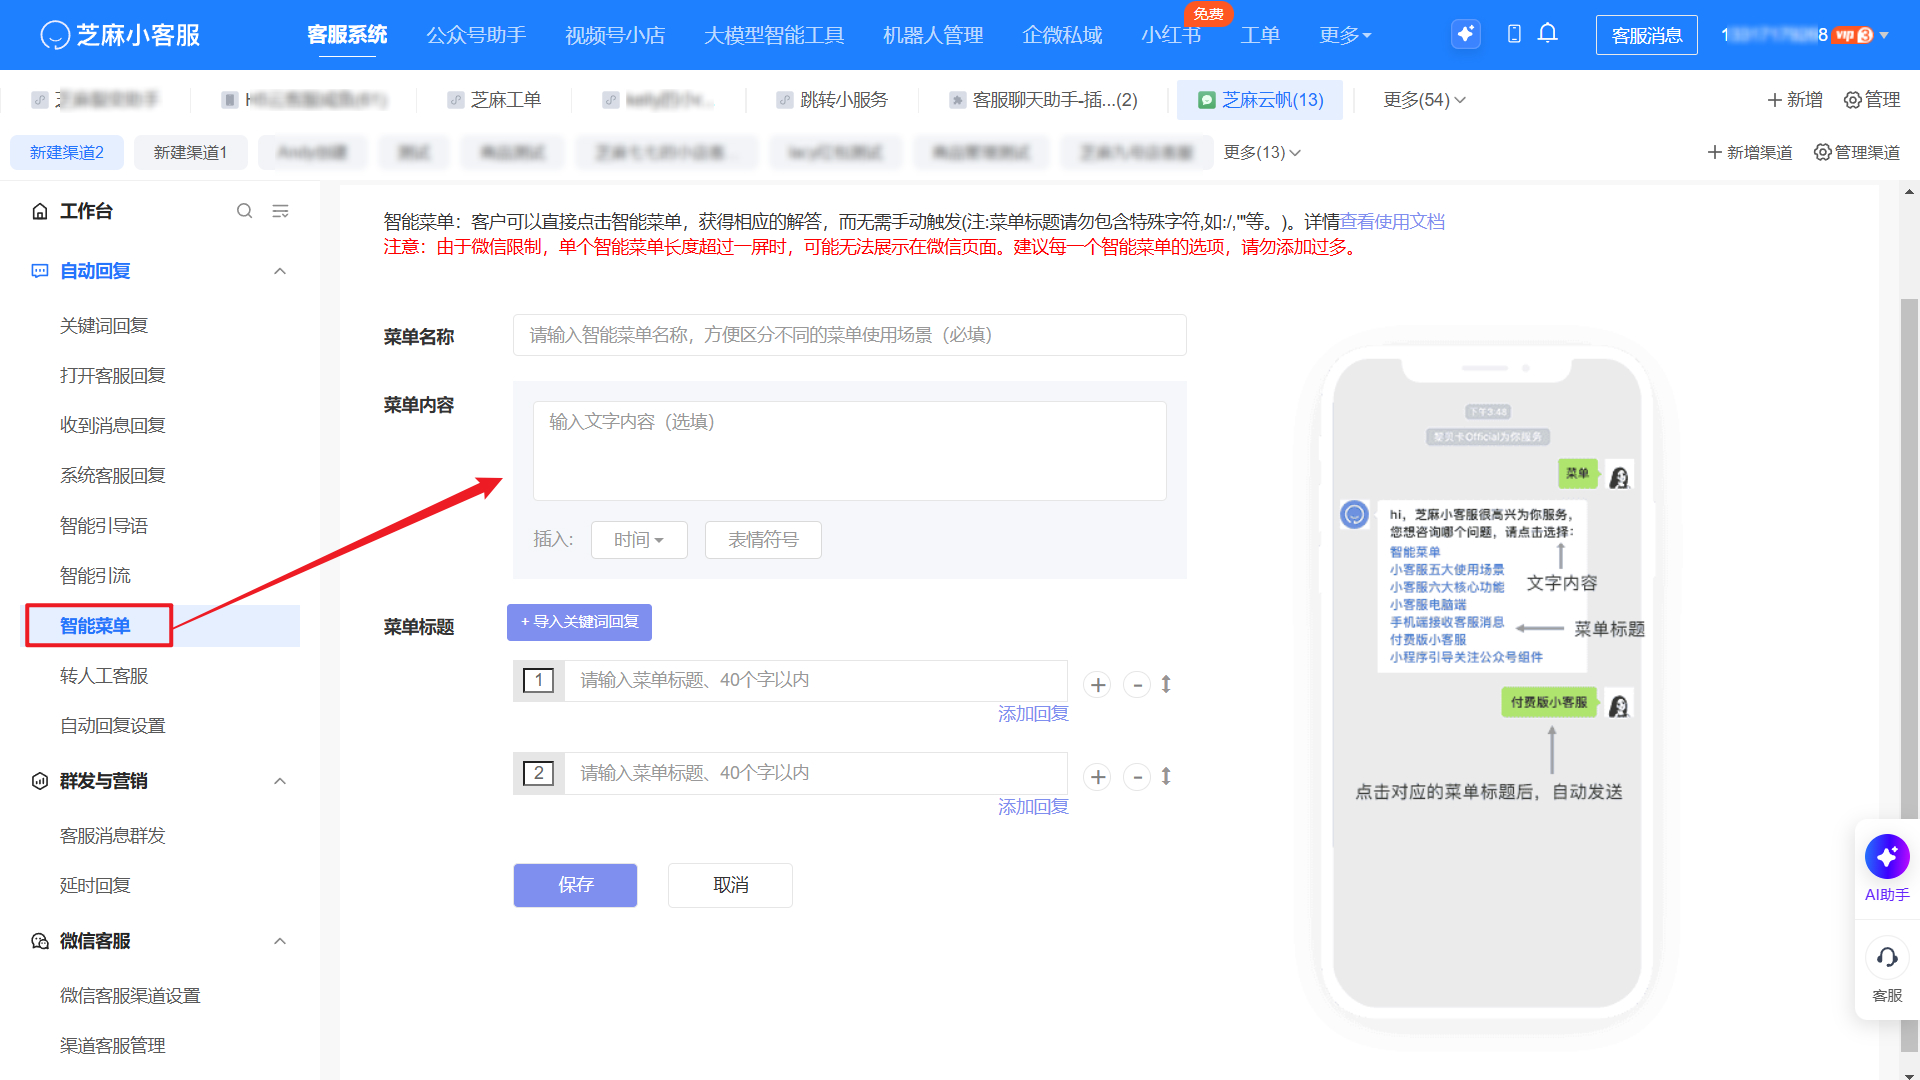This screenshot has height=1080, width=1920.
Task: Select 新建渠道1 channel tab
Action: [x=190, y=152]
